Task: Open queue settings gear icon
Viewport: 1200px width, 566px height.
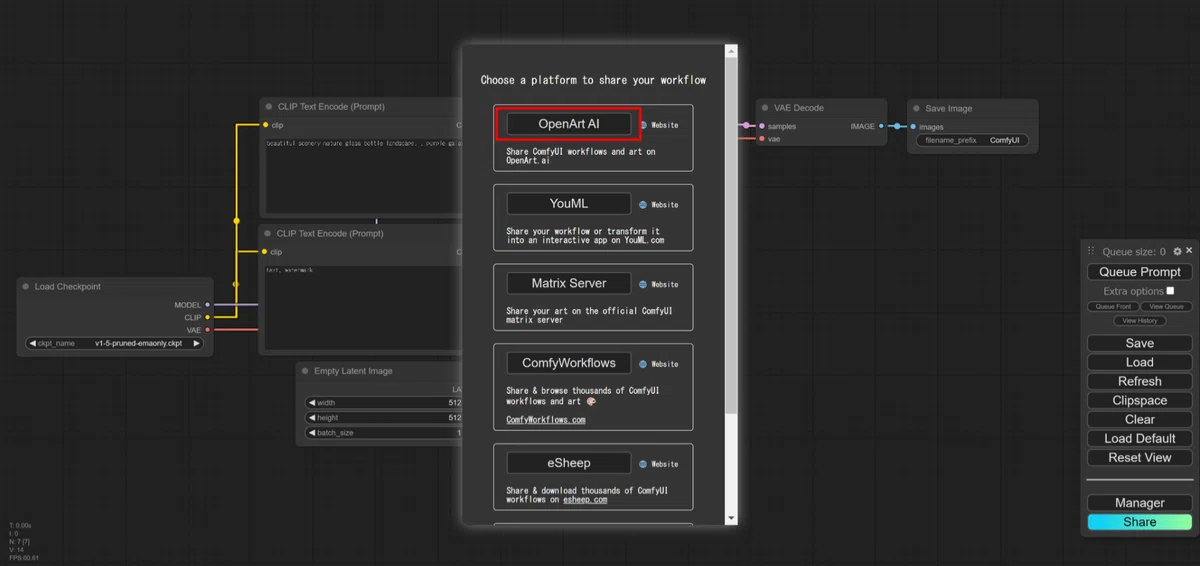Action: point(1177,251)
